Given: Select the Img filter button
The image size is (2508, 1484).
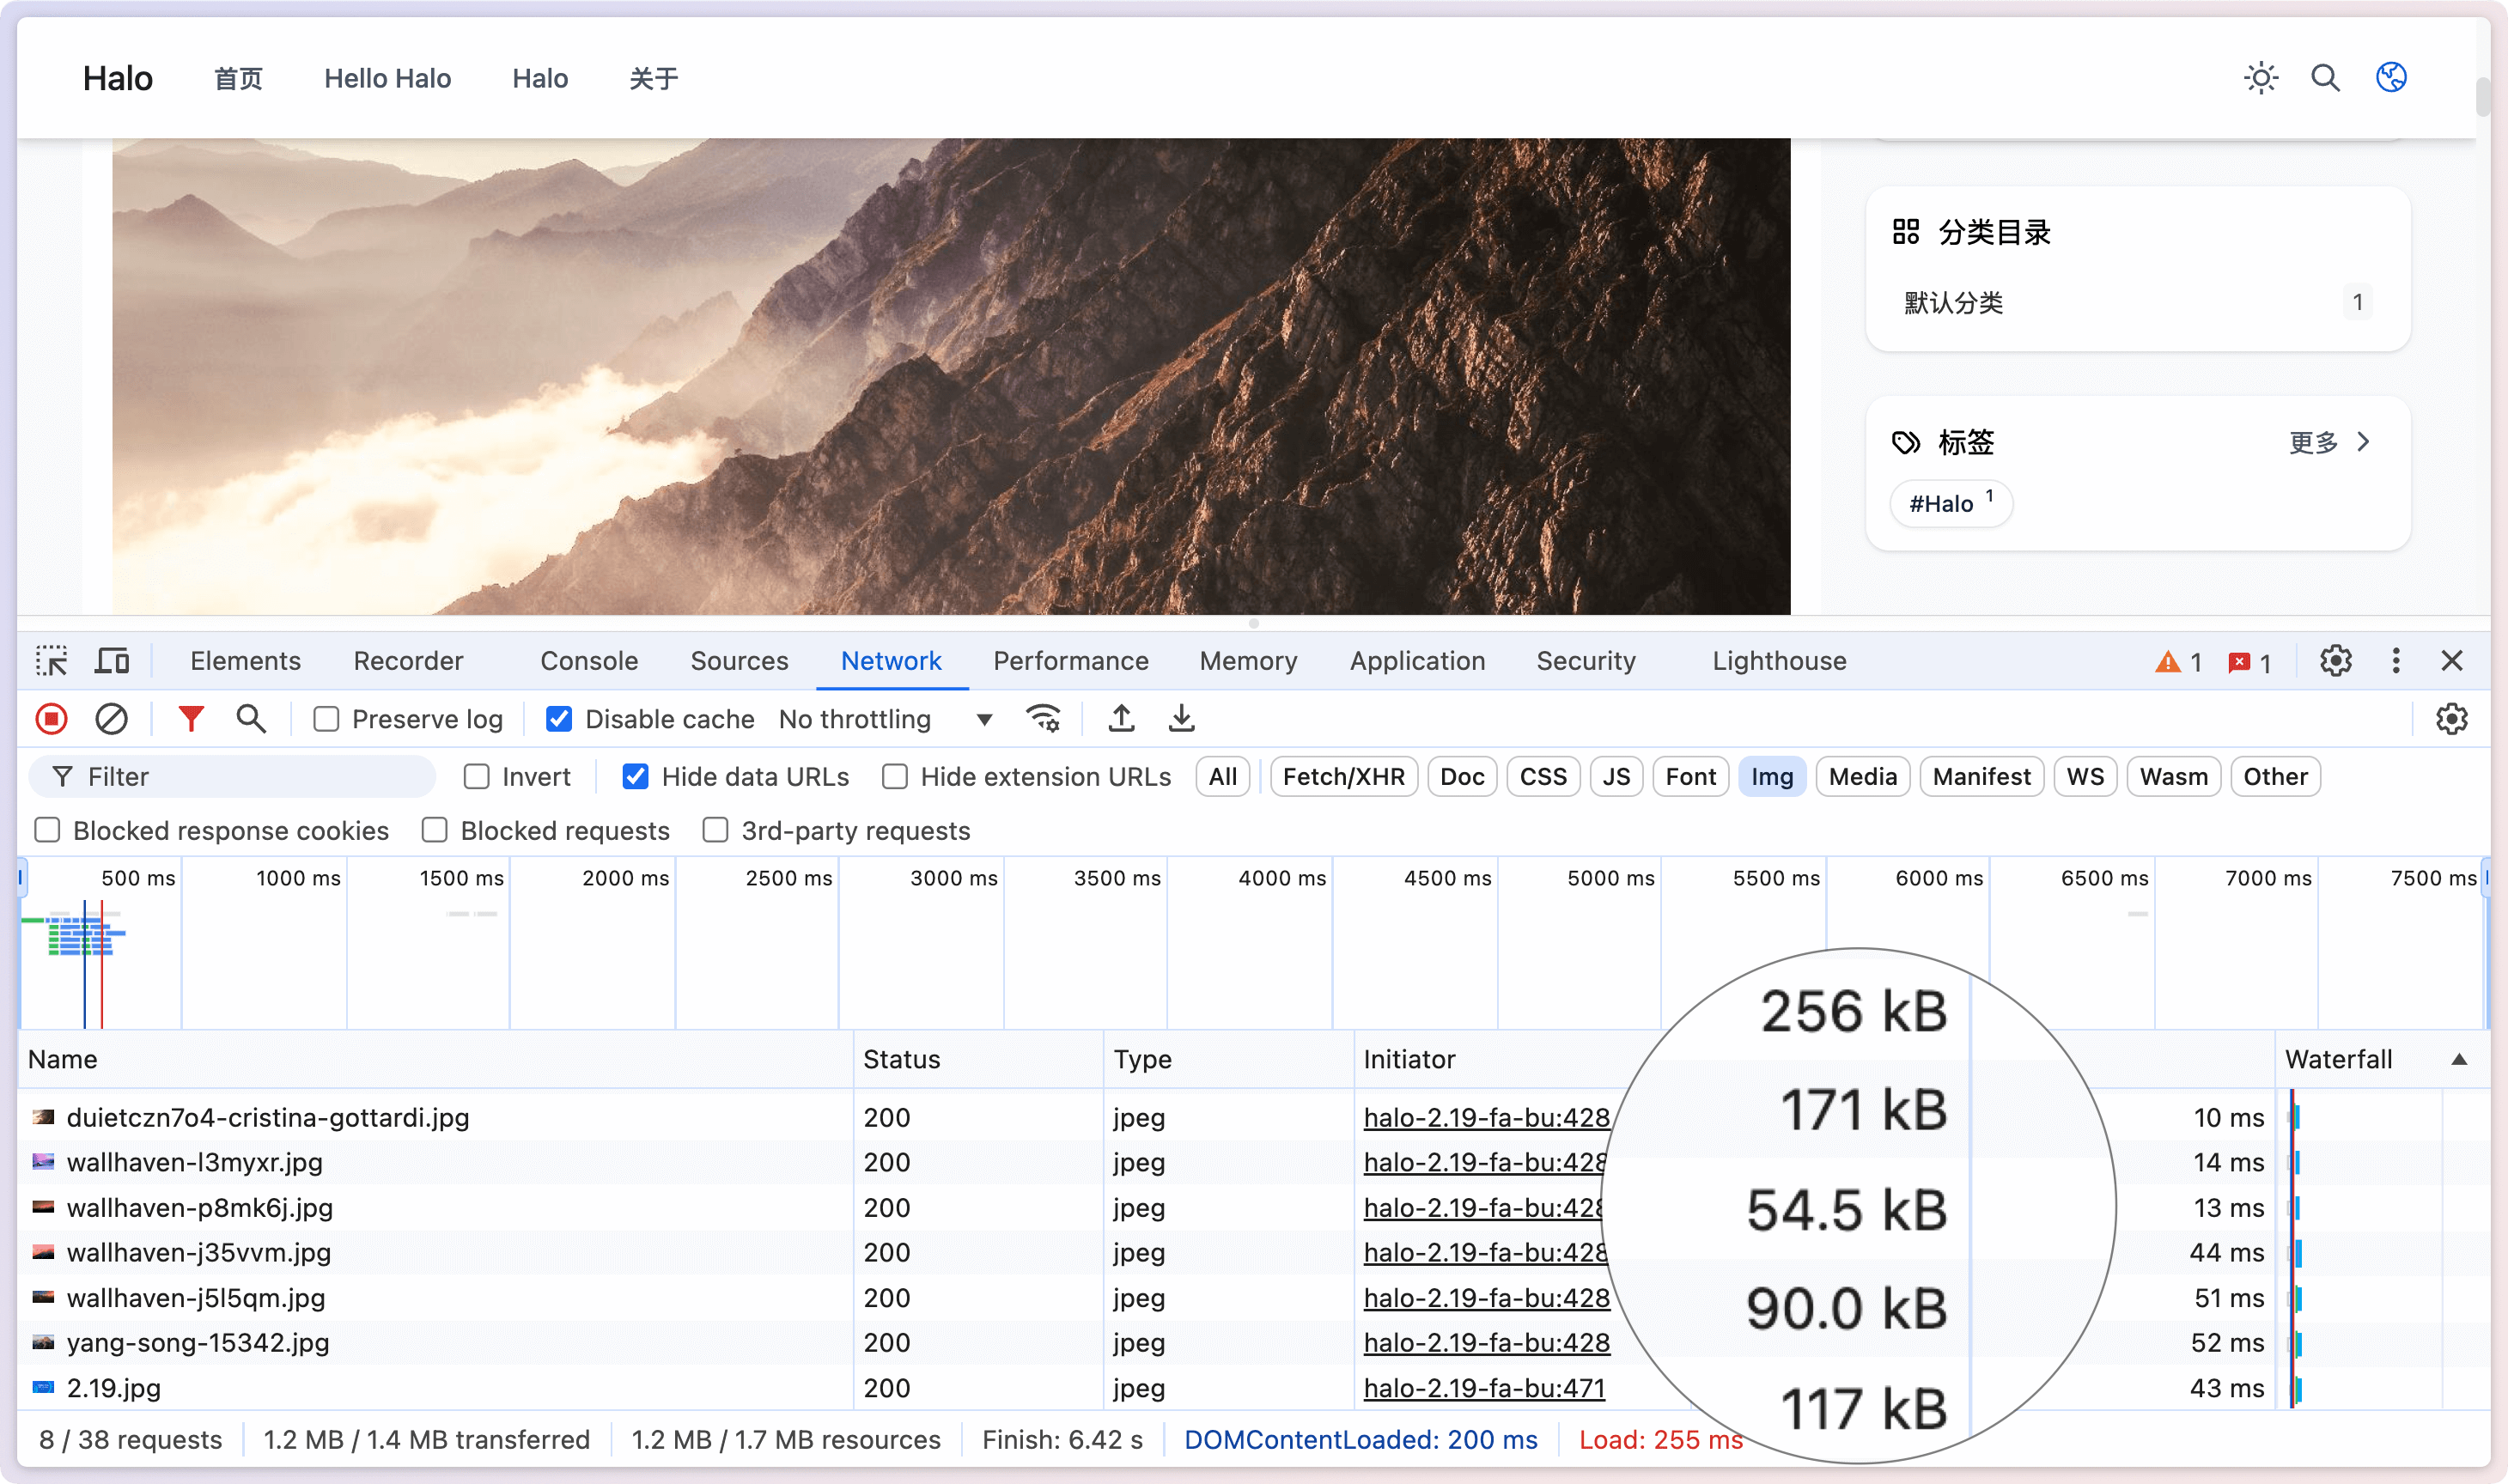Looking at the screenshot, I should (1769, 775).
